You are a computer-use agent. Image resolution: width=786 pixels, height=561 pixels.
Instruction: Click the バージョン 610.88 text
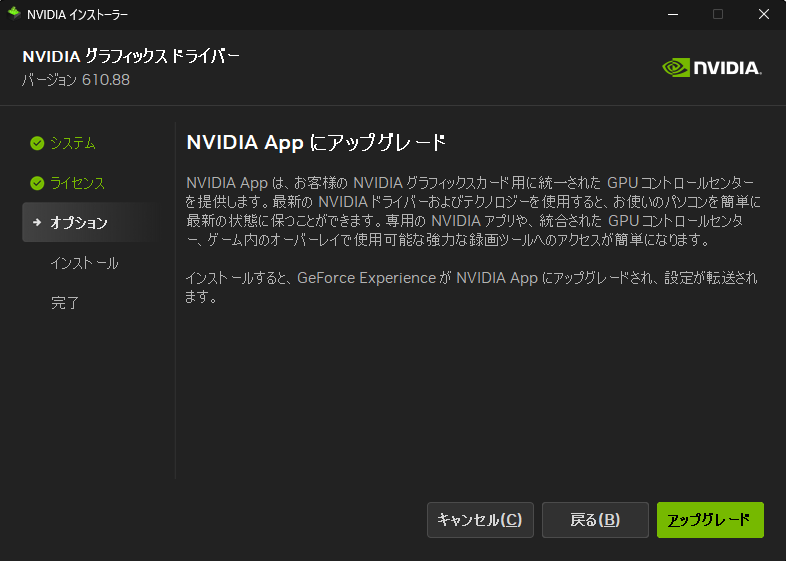(x=76, y=80)
